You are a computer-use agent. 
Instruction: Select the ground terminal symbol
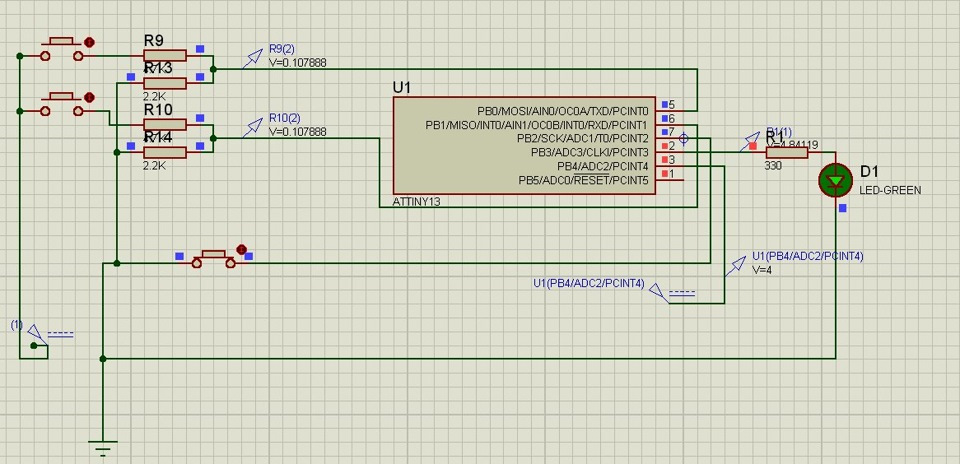pos(103,449)
